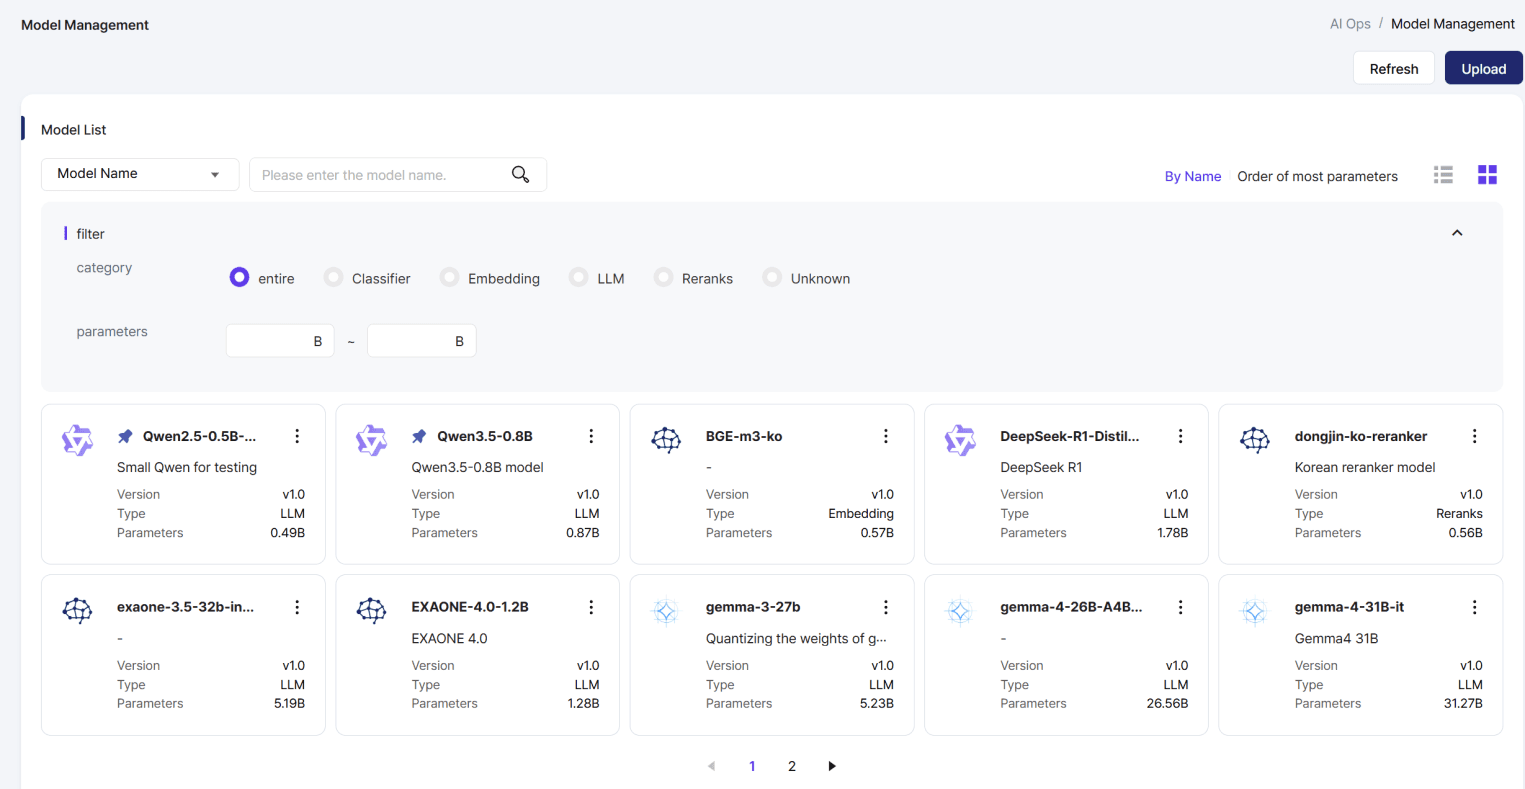Click the model icon on BGE-m3-ko card
Image resolution: width=1525 pixels, height=789 pixels.
click(666, 440)
